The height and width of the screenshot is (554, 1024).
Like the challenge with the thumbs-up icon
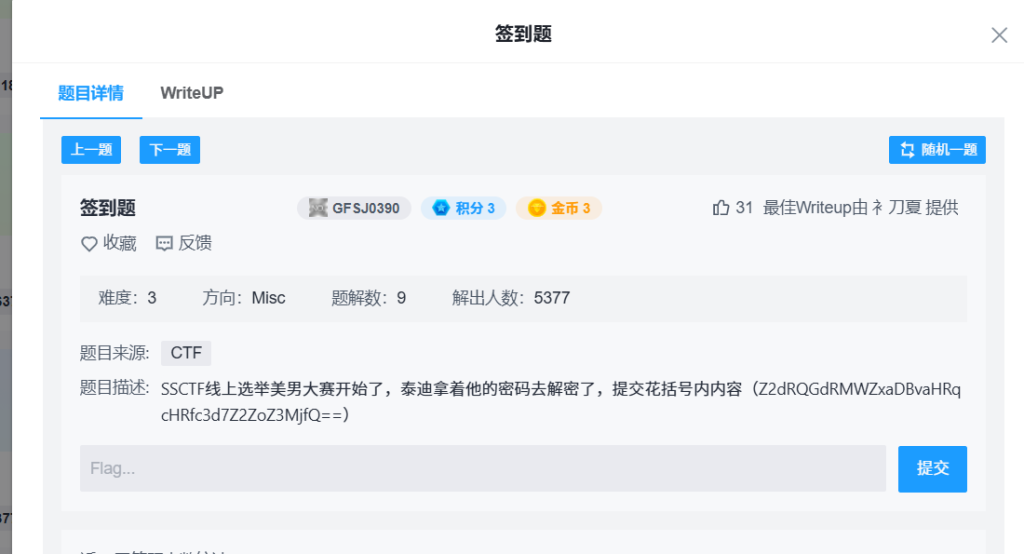coord(720,208)
